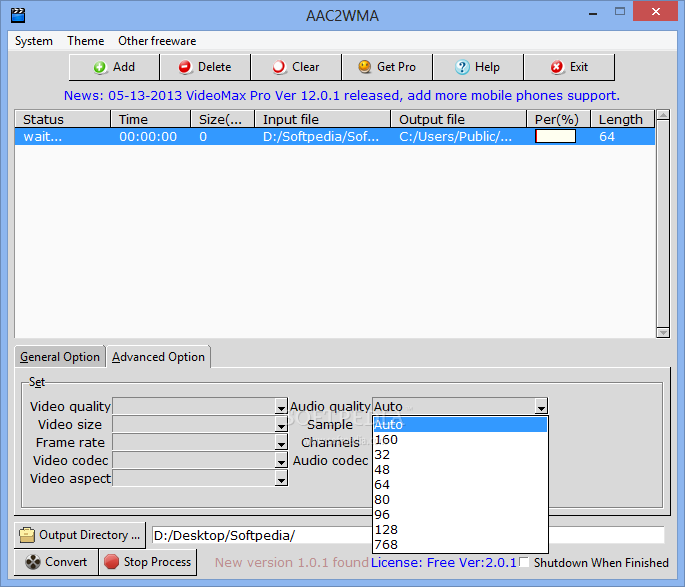Click the Clear circle icon
This screenshot has height=587, width=685.
(279, 67)
